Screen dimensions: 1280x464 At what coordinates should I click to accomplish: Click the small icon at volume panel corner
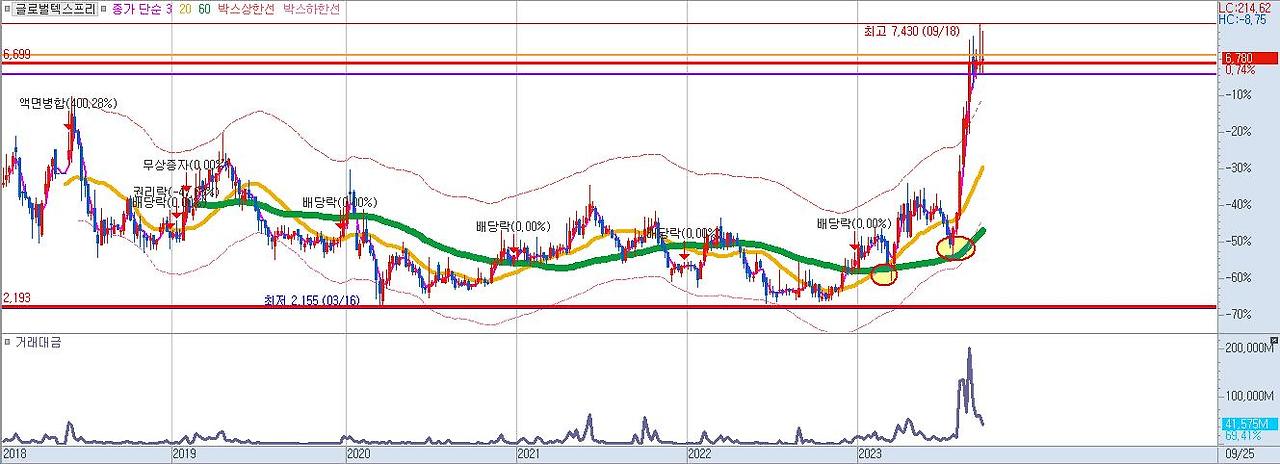click(x=1273, y=341)
